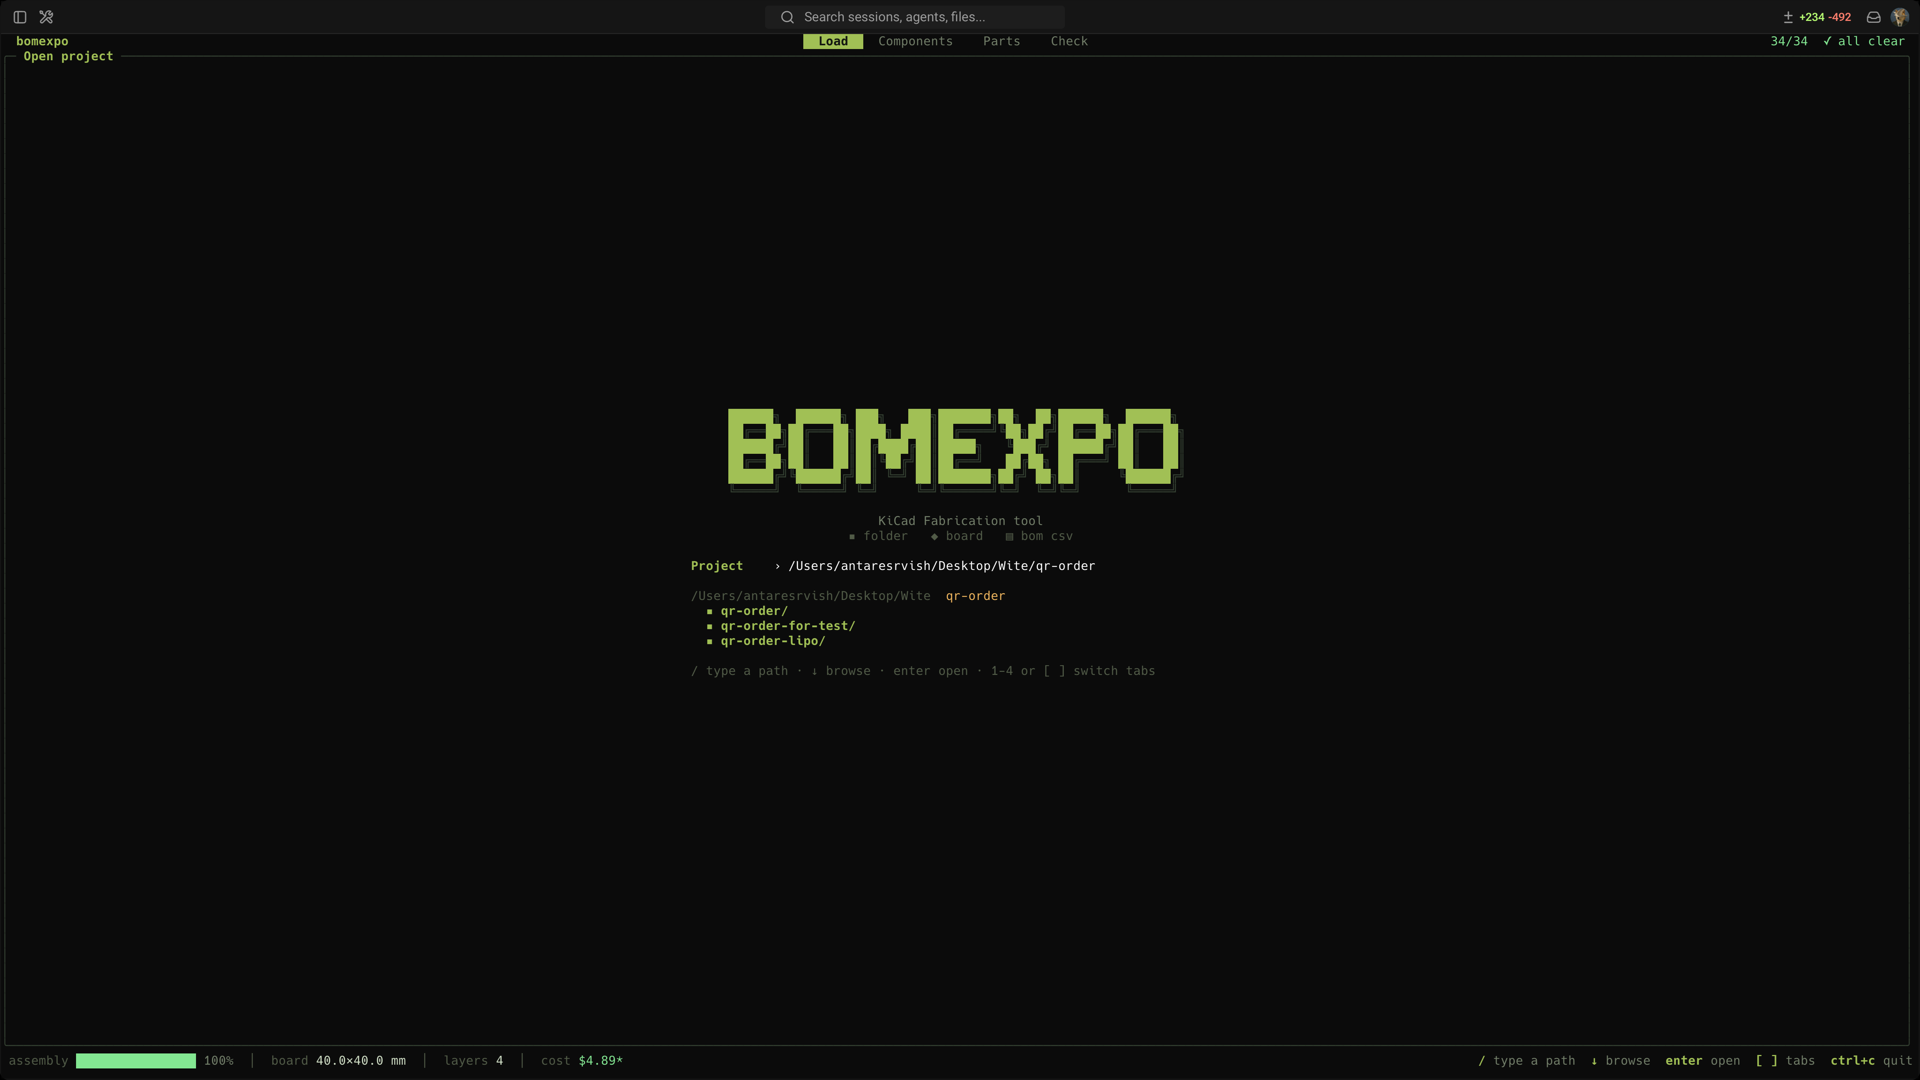The width and height of the screenshot is (1920, 1080).
Task: Switch to the Check tab
Action: pos(1069,41)
